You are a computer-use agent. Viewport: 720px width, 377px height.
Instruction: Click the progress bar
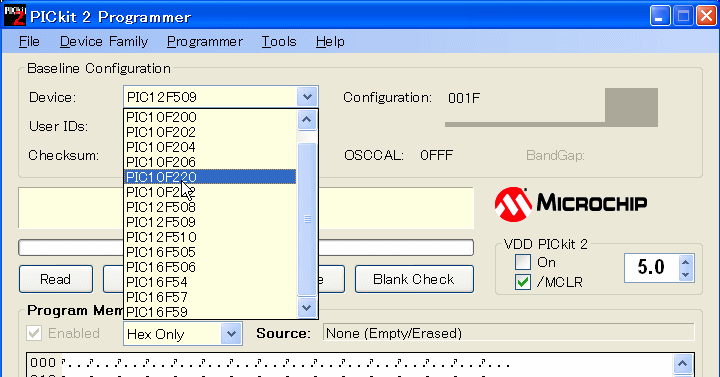[246, 248]
